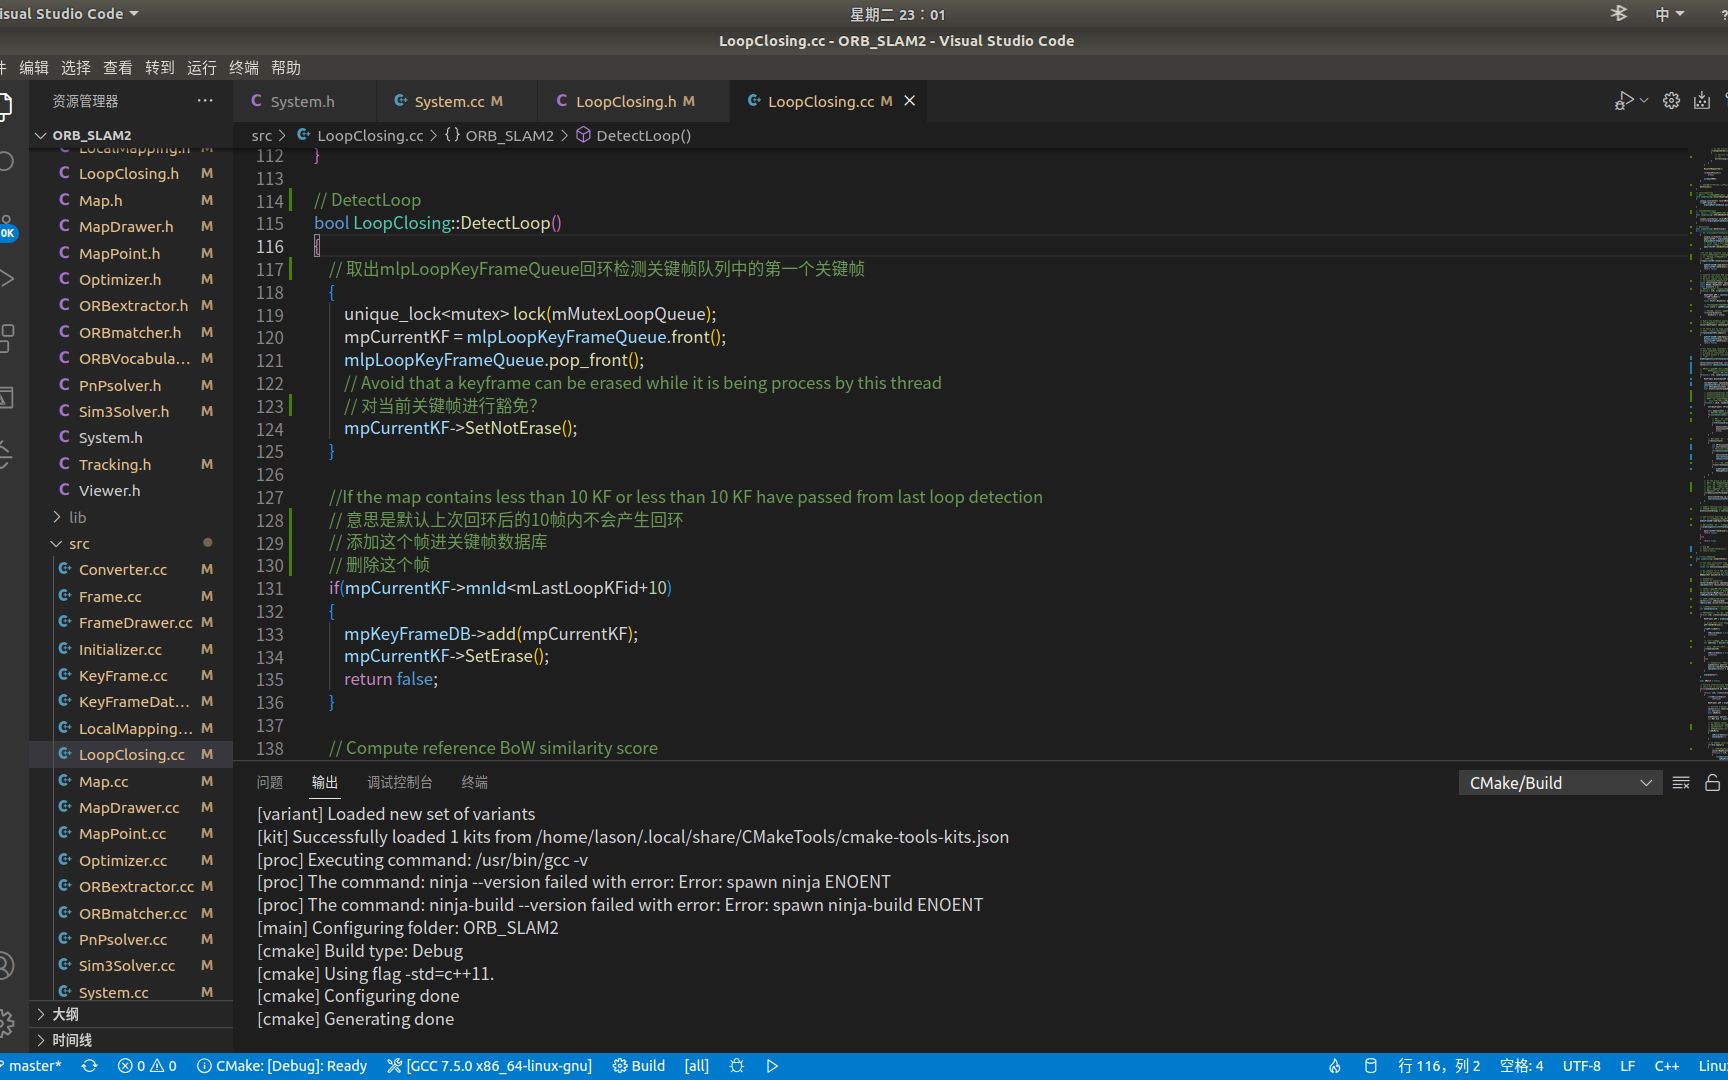Open Converter.cc in the explorer
Viewport: 1728px width, 1080px height.
click(131, 570)
